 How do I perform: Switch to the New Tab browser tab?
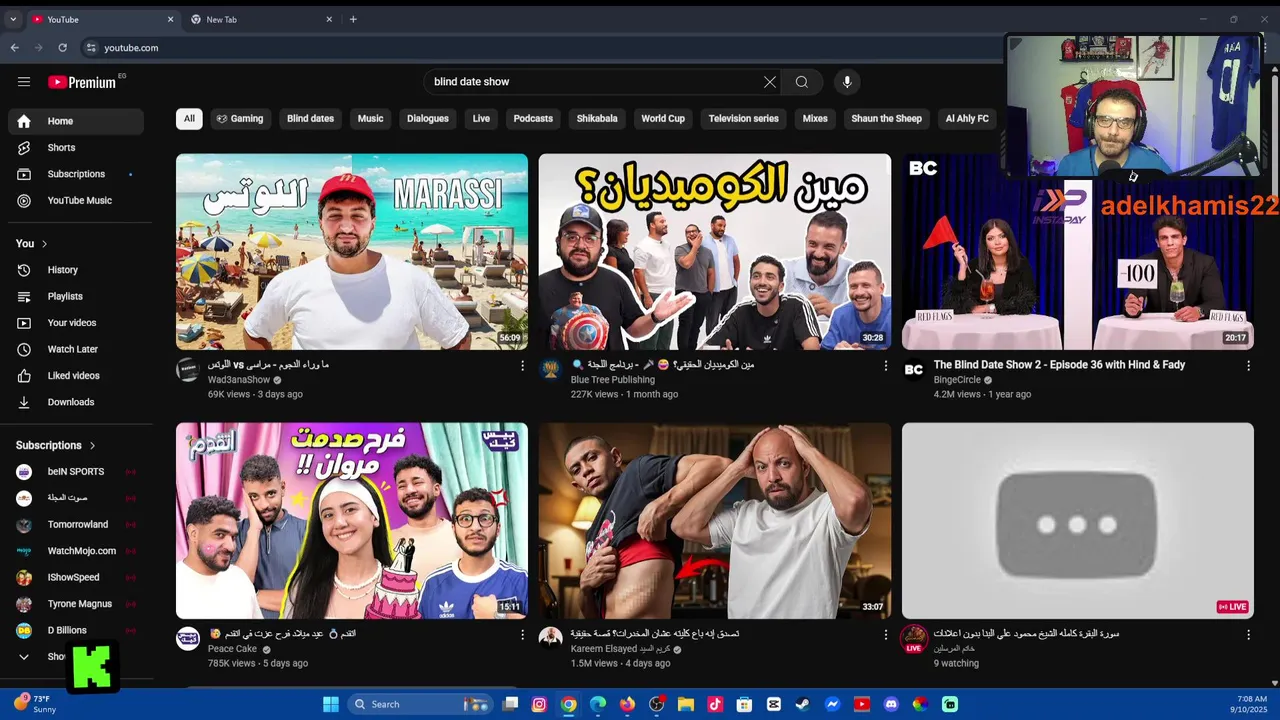(x=260, y=19)
